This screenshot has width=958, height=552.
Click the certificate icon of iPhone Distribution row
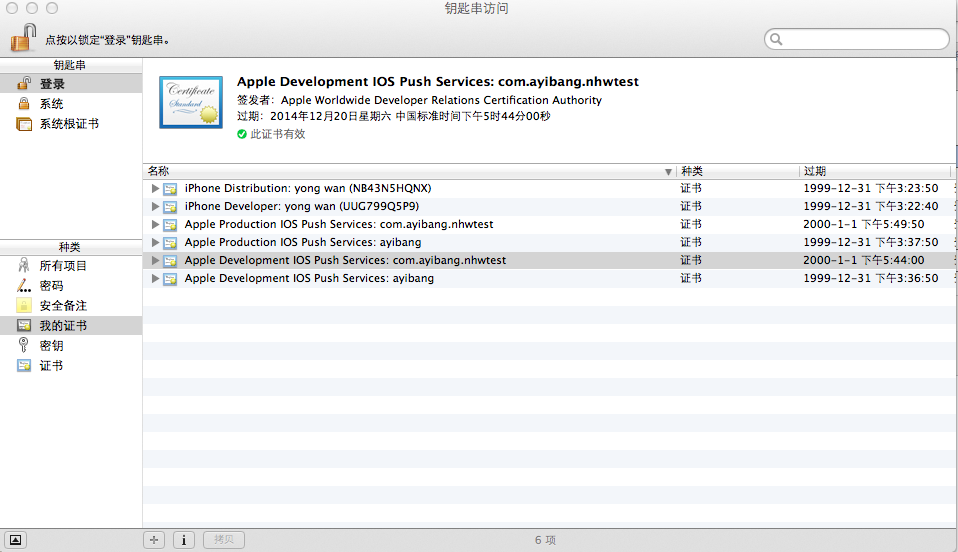(x=170, y=189)
